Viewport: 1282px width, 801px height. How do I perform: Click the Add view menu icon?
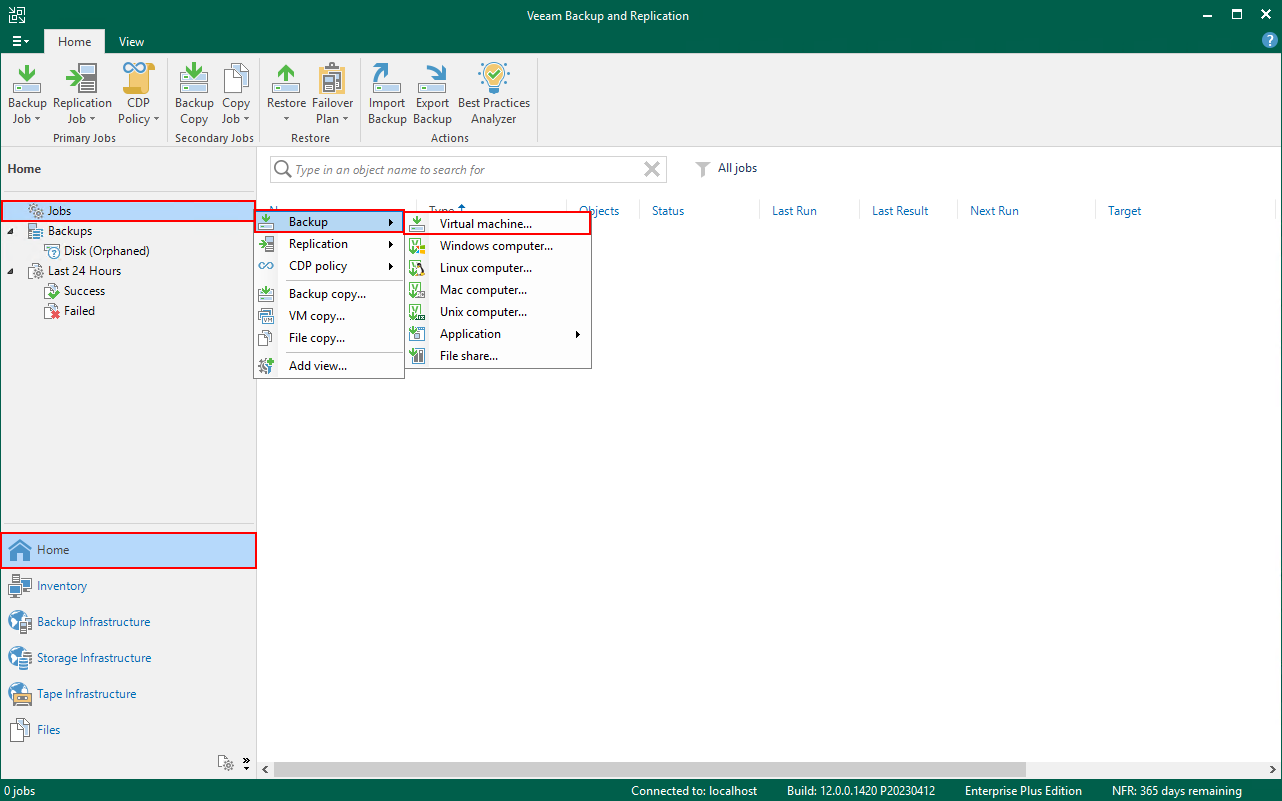(266, 366)
